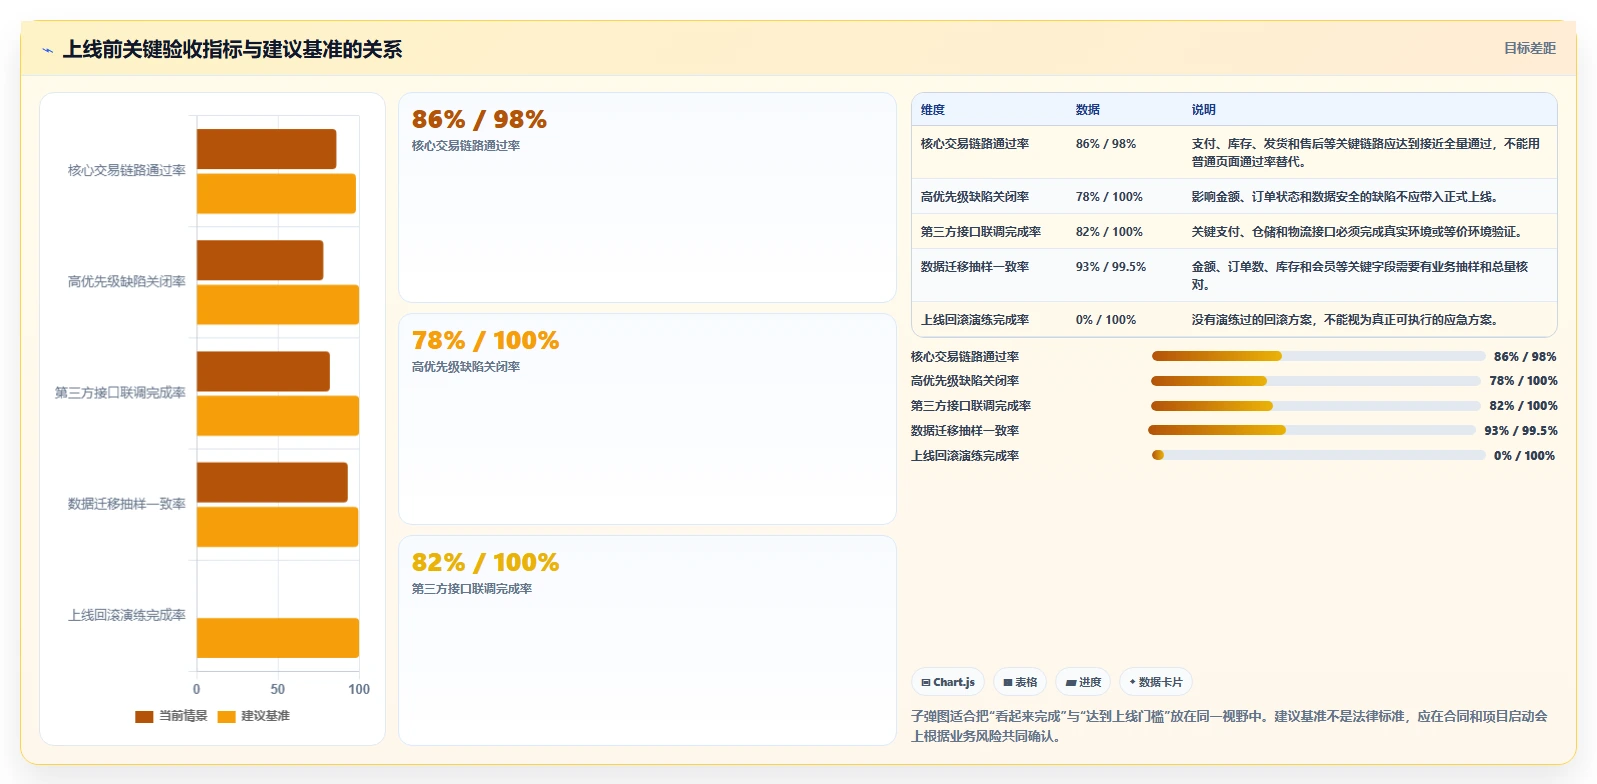
Task: Select table cell 第三方接口联调完成率
Action: 980,232
